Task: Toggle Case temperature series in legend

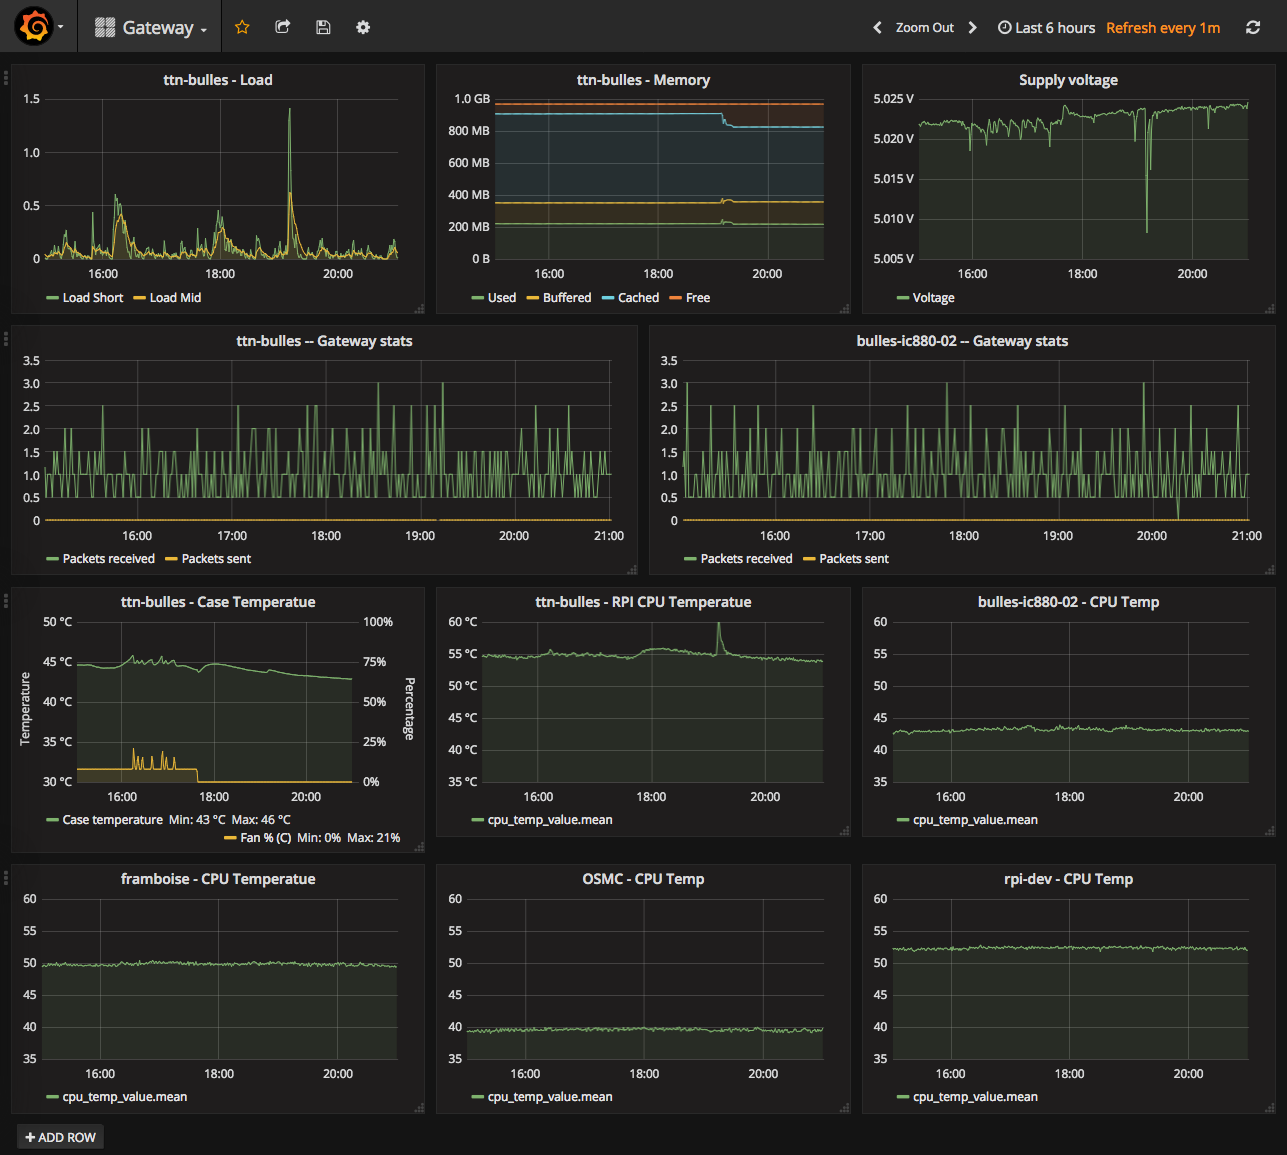Action: click(112, 820)
